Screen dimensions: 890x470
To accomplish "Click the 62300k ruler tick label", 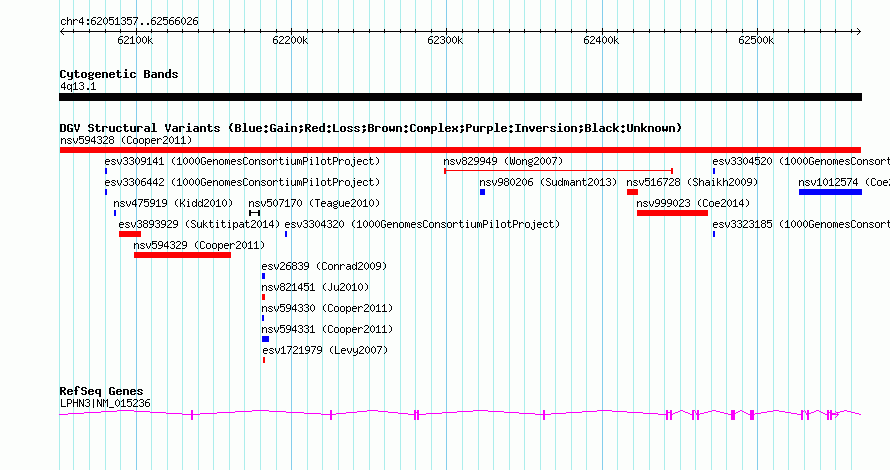I will click(x=445, y=40).
